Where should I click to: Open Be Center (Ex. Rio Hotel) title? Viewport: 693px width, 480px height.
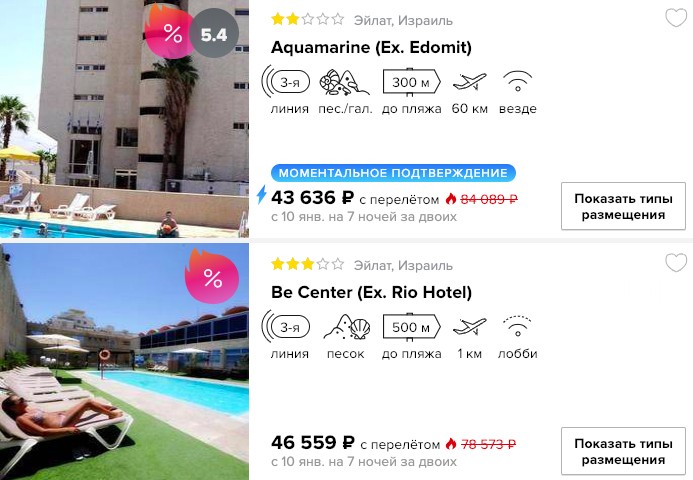(x=371, y=292)
